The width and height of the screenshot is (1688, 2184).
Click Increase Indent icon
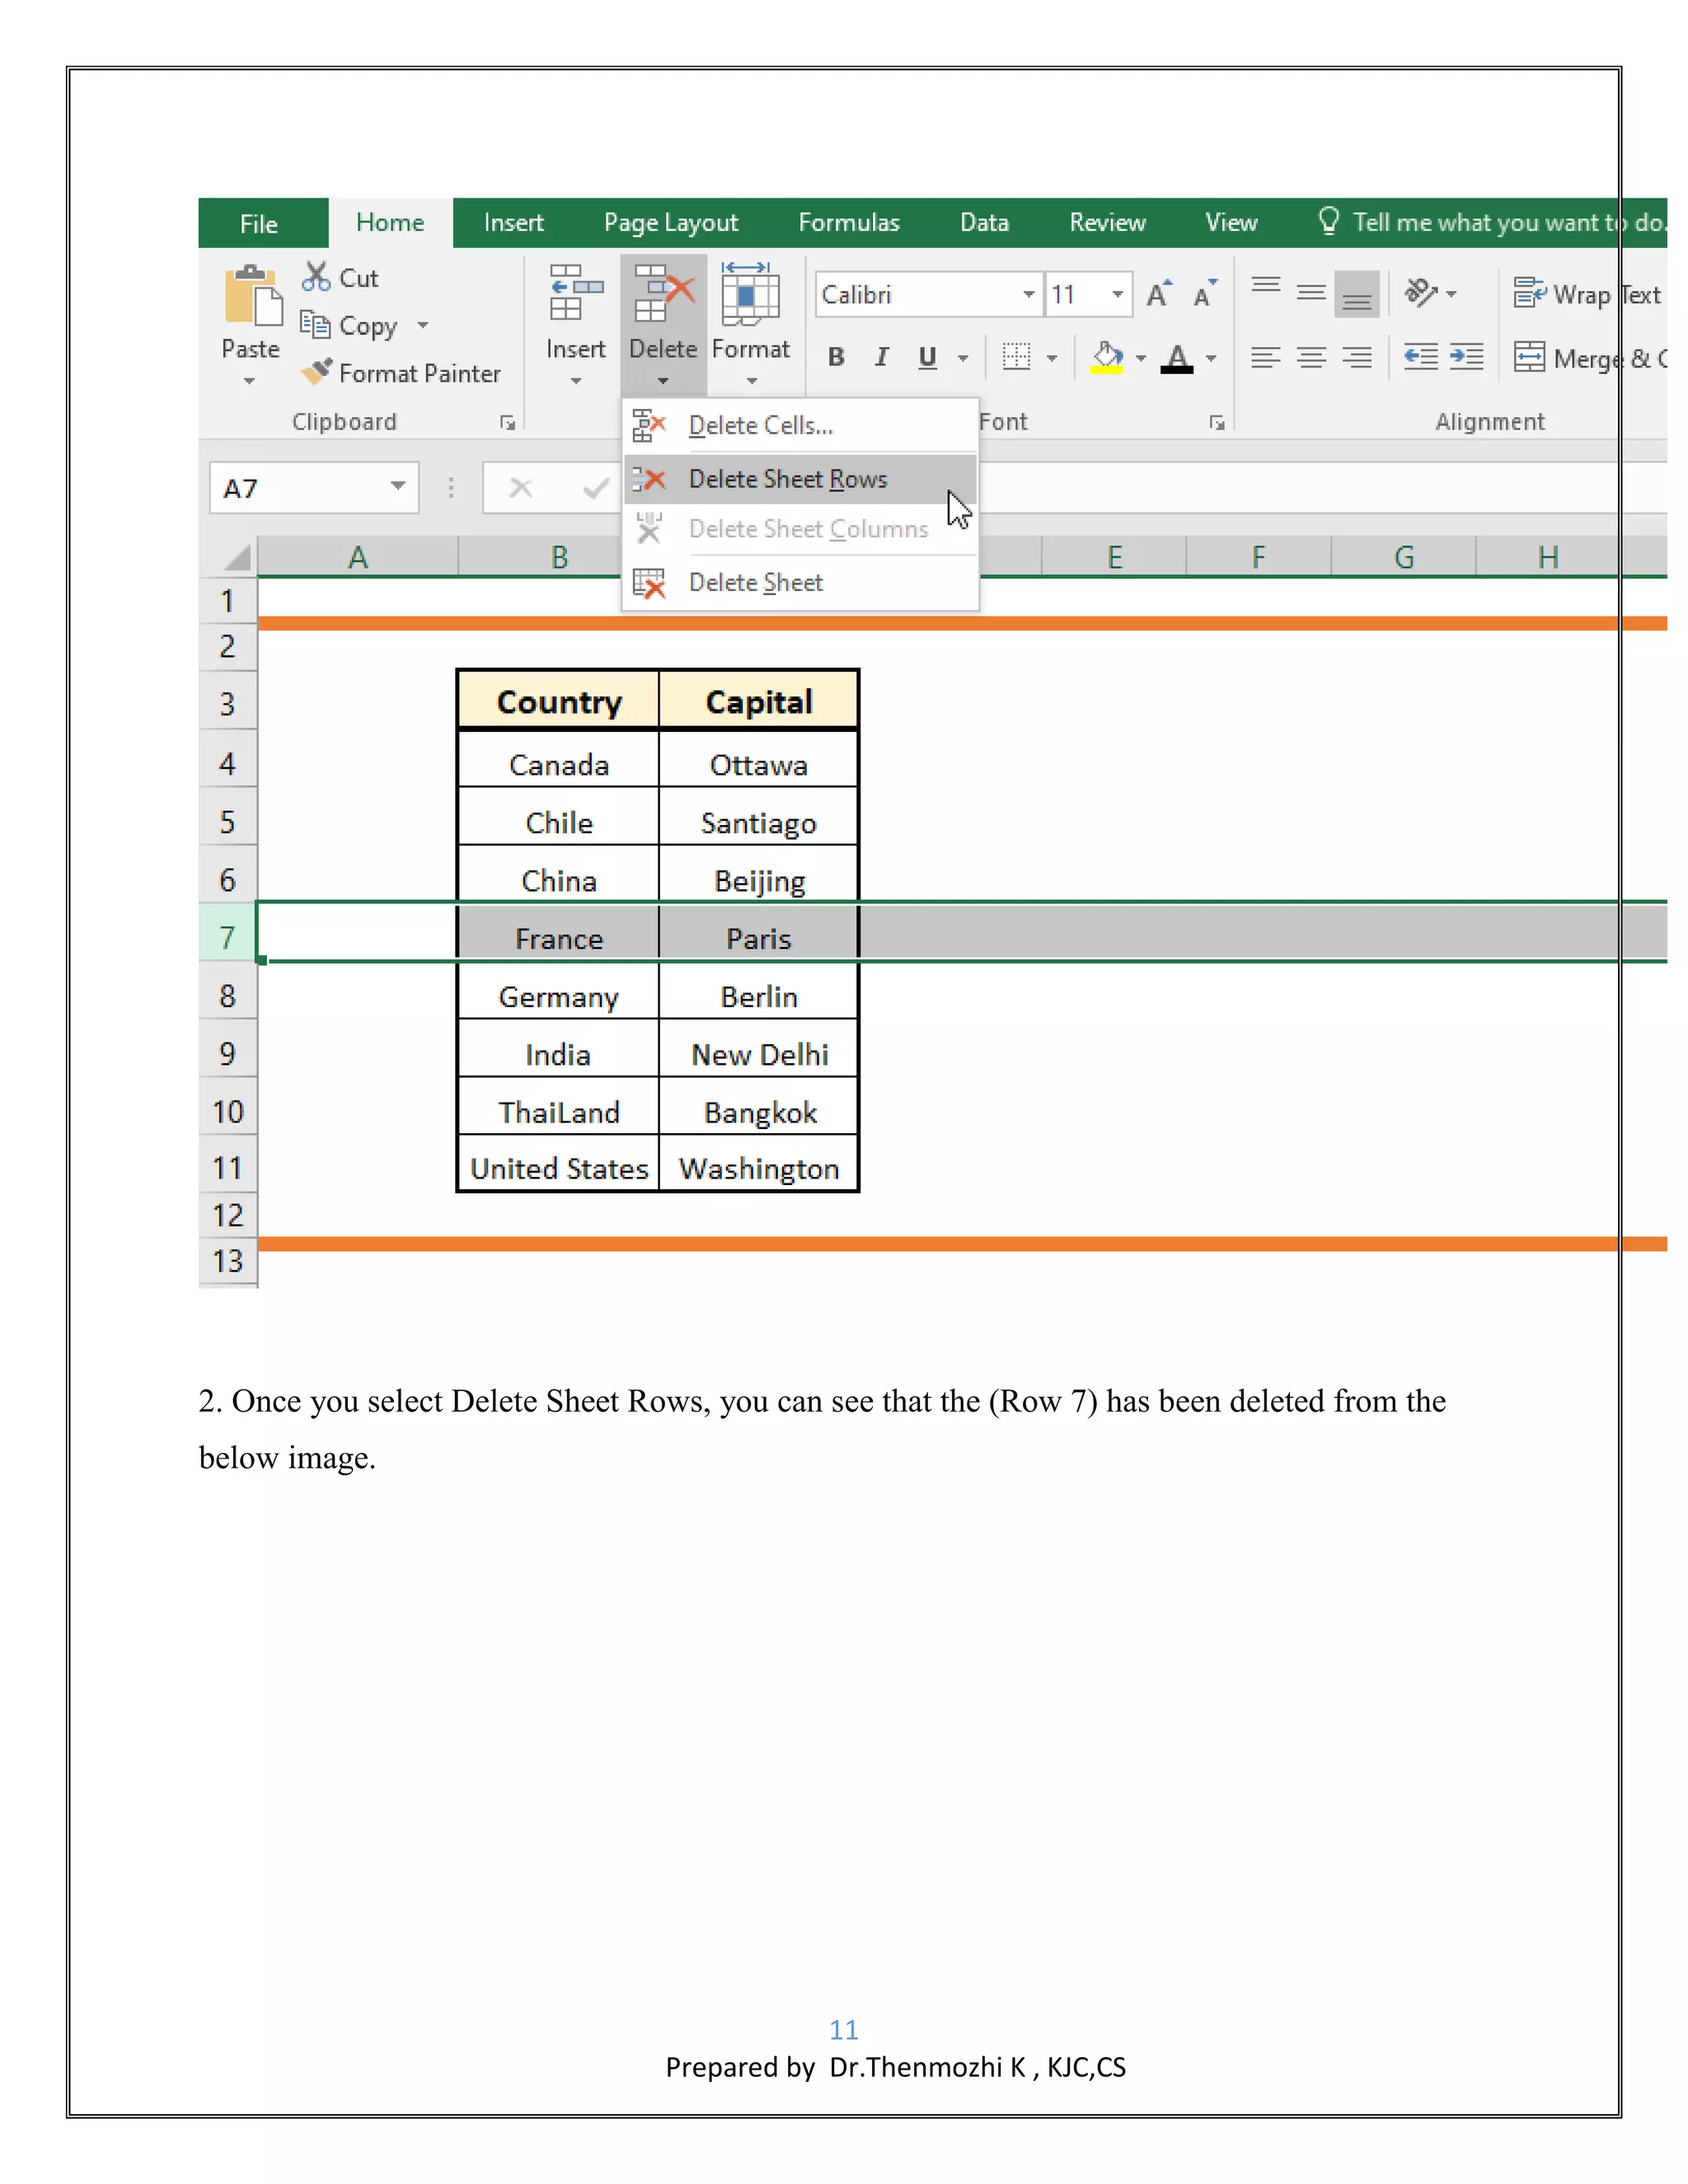point(1466,357)
